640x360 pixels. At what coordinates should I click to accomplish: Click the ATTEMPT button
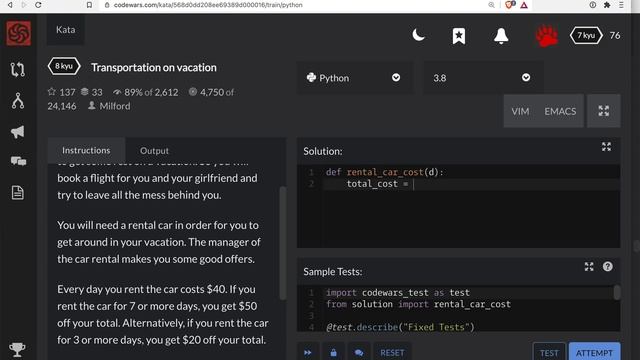(x=594, y=352)
